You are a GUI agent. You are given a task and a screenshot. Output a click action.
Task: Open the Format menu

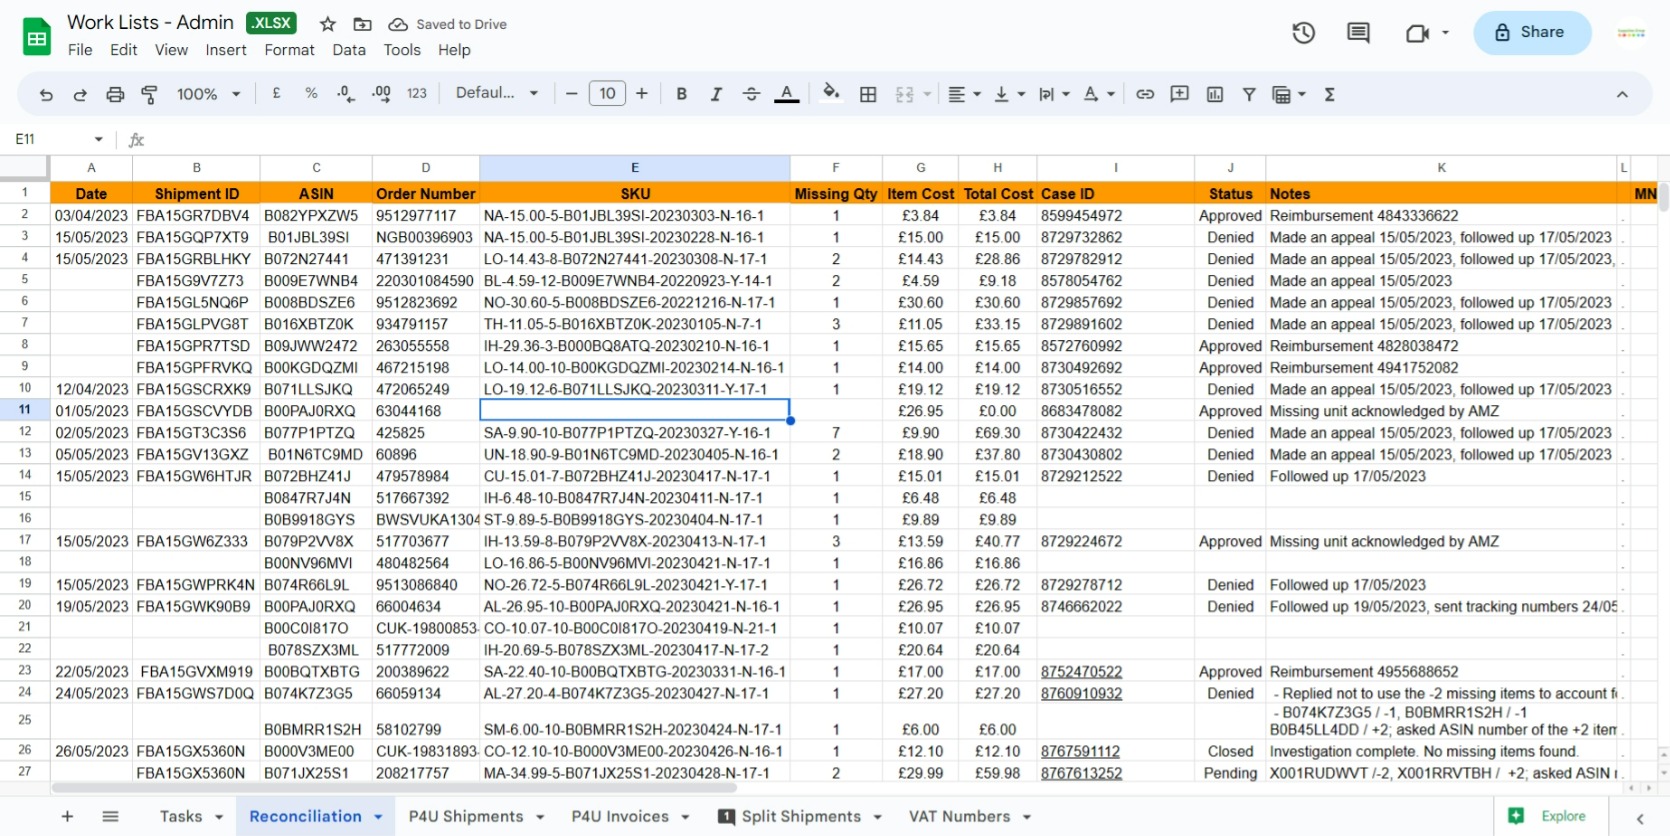coord(289,50)
